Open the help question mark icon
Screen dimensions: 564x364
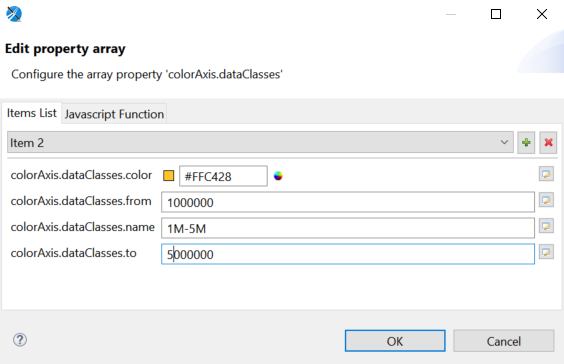(20, 340)
